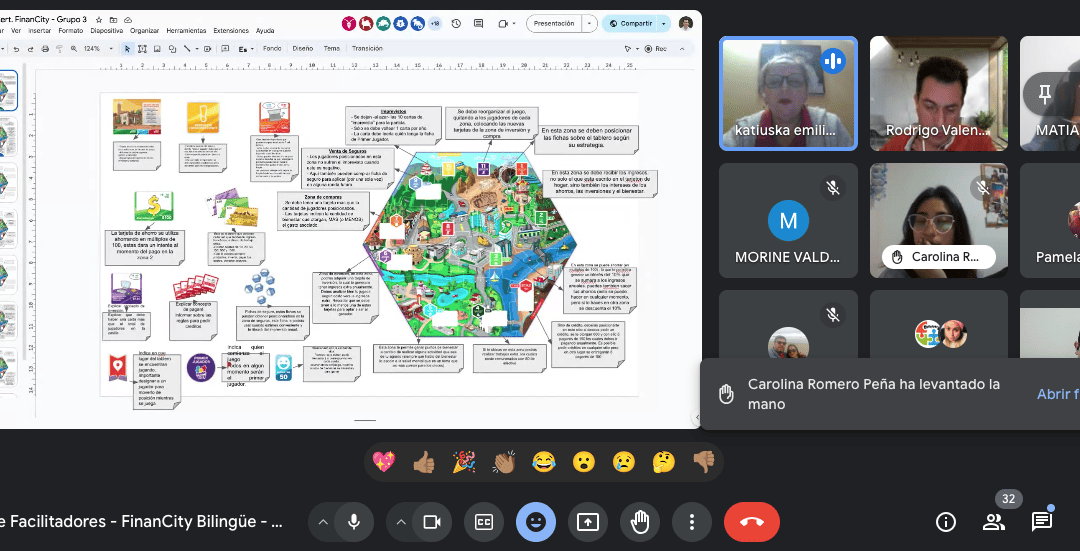
Task: Select MORINE VALD participant tile
Action: click(x=789, y=220)
